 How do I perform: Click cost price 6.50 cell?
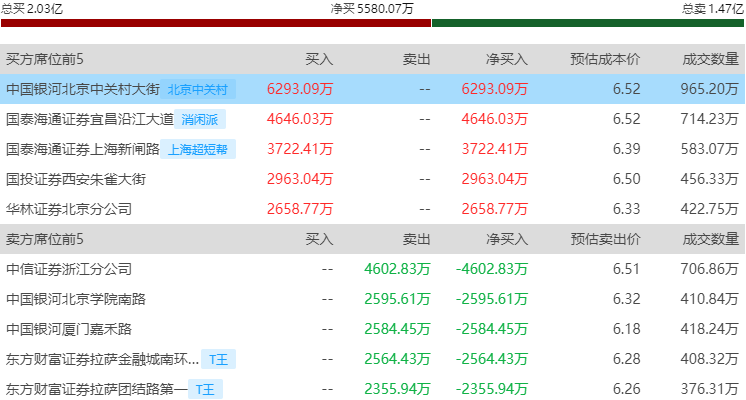627,179
